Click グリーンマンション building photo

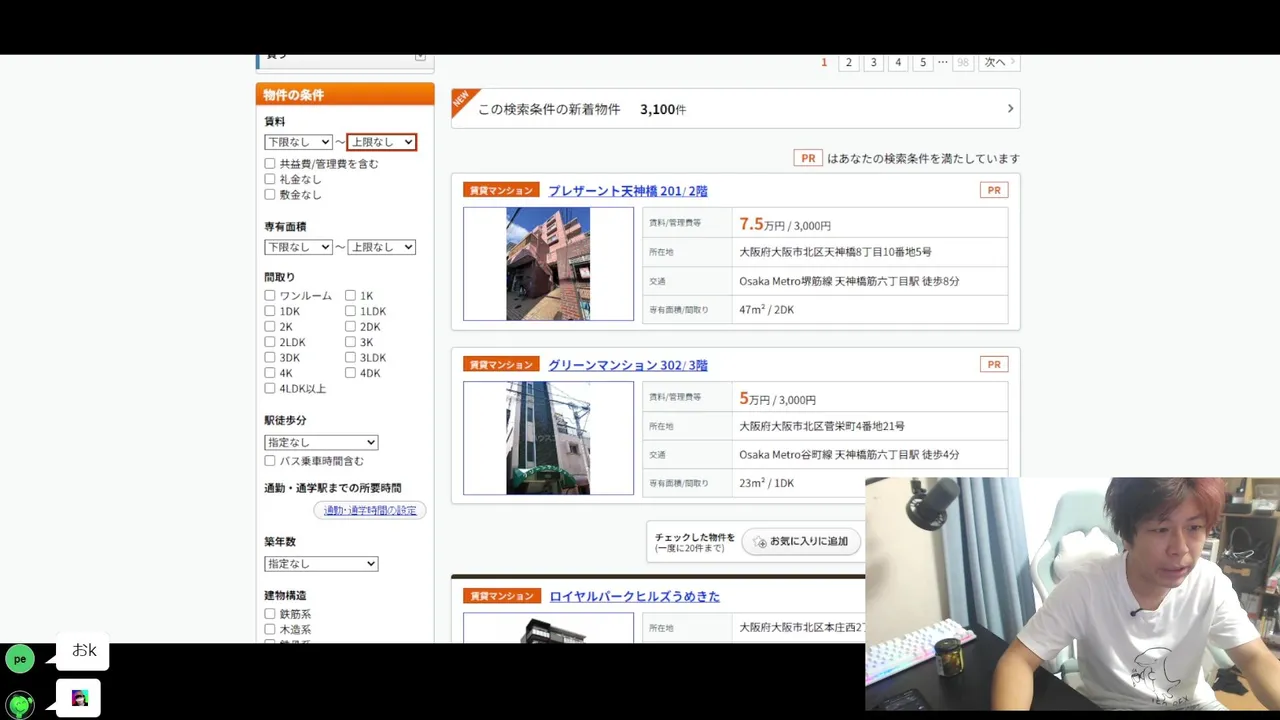548,438
